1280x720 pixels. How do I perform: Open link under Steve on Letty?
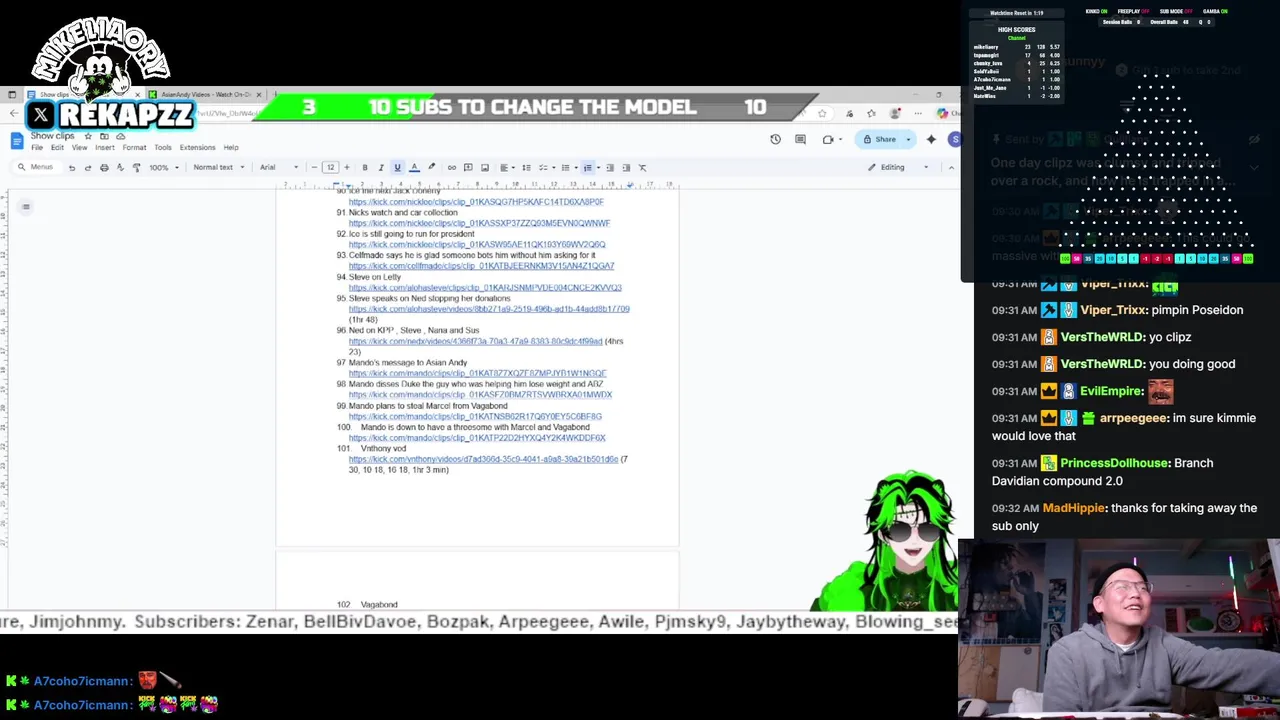(485, 288)
